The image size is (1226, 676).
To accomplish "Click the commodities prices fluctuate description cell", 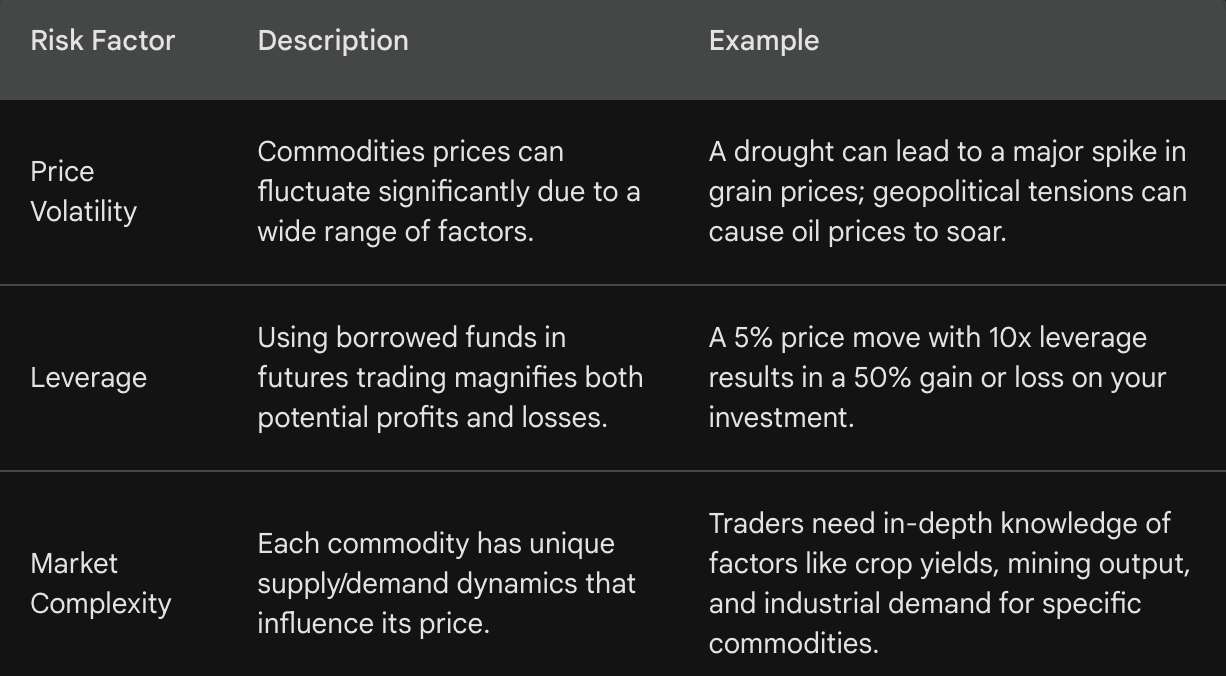I will pos(449,191).
